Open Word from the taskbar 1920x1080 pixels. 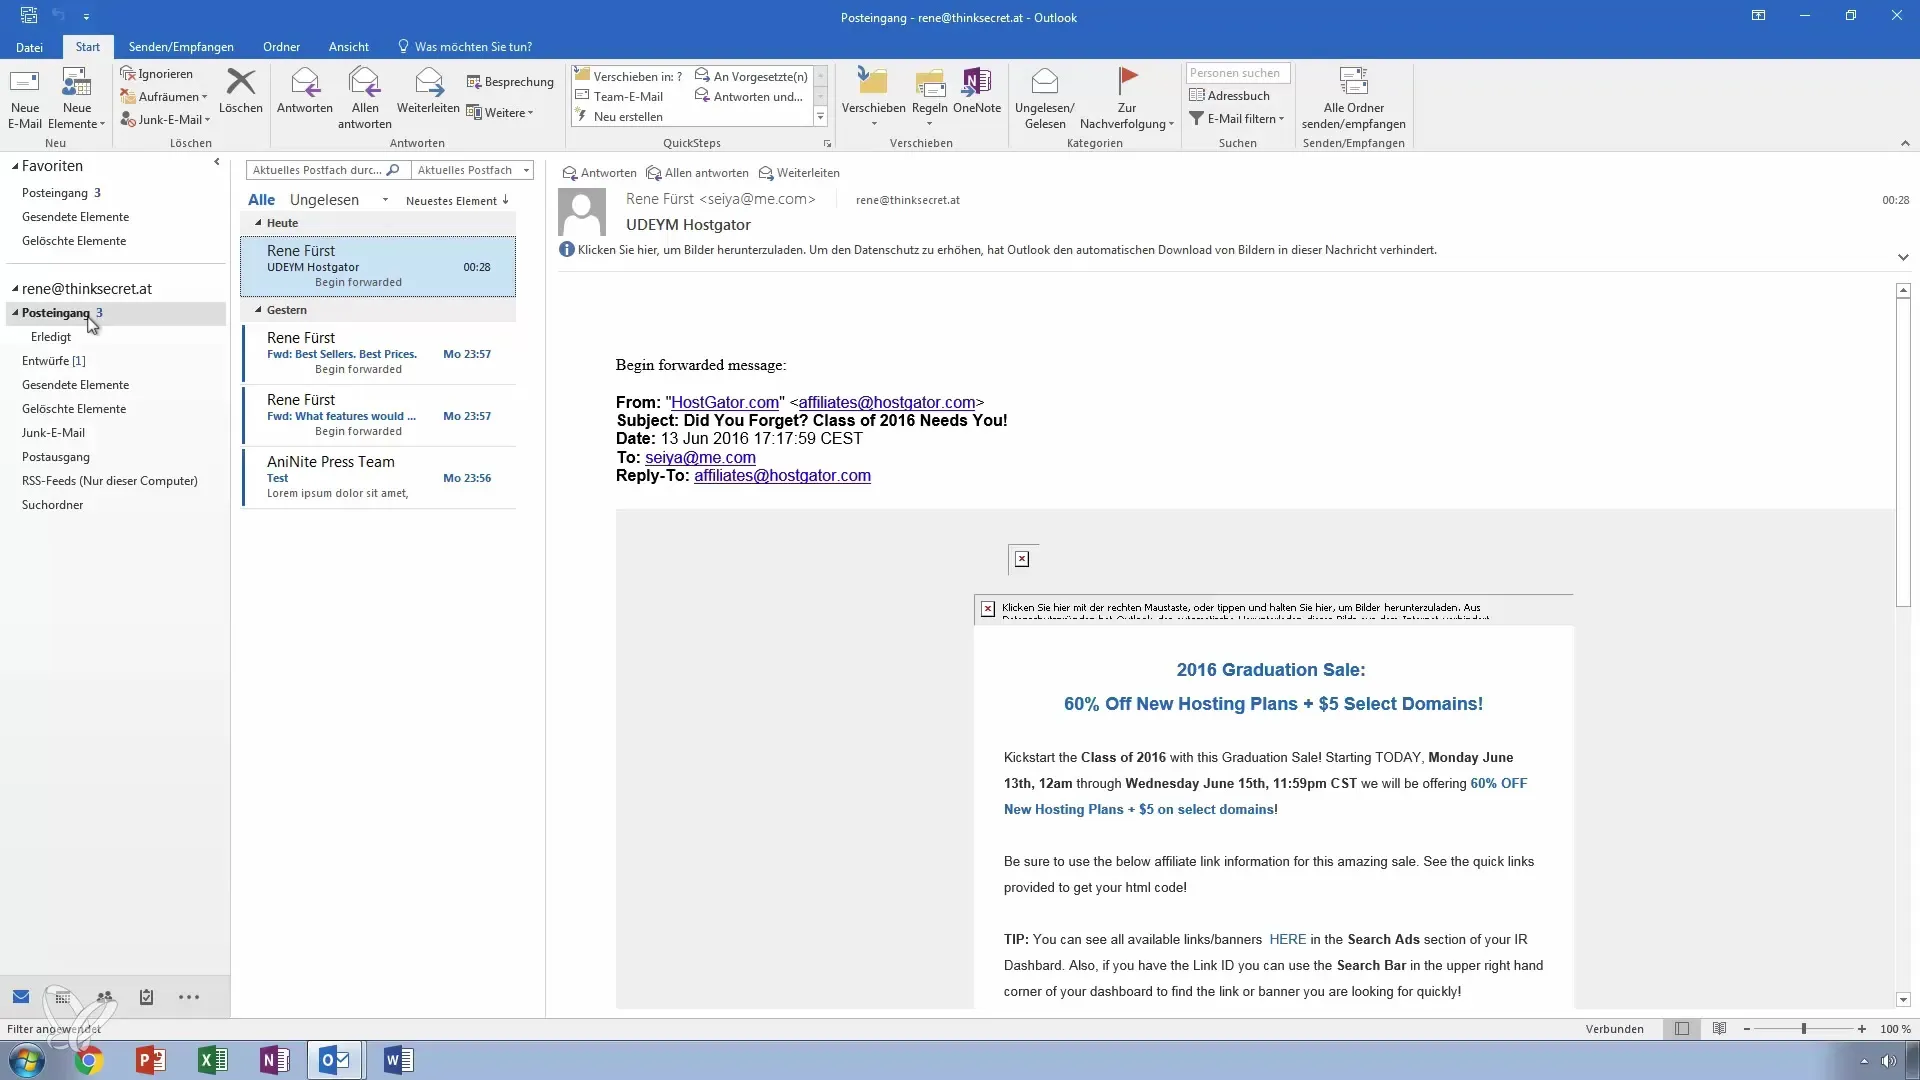[x=398, y=1060]
